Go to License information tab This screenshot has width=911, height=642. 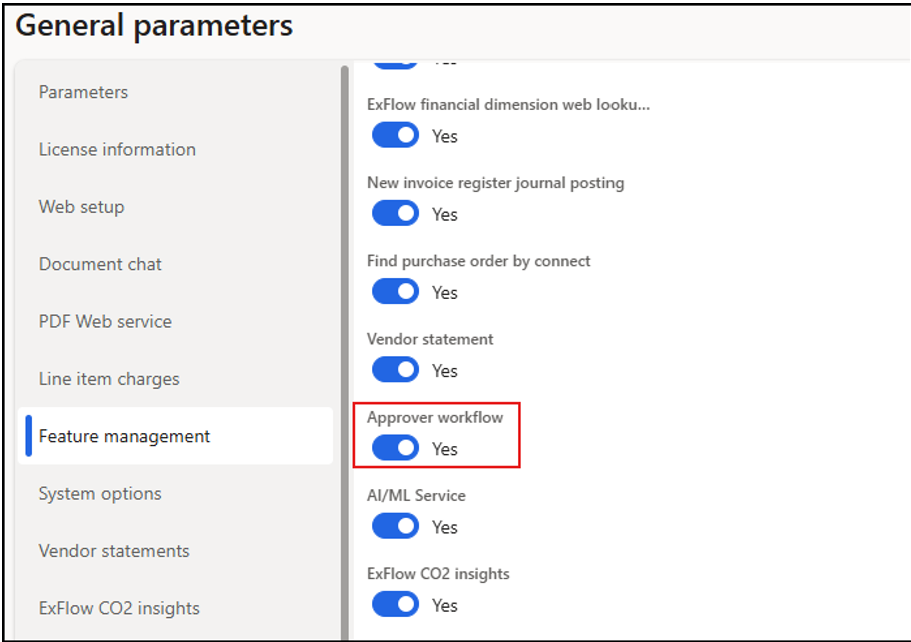click(117, 149)
